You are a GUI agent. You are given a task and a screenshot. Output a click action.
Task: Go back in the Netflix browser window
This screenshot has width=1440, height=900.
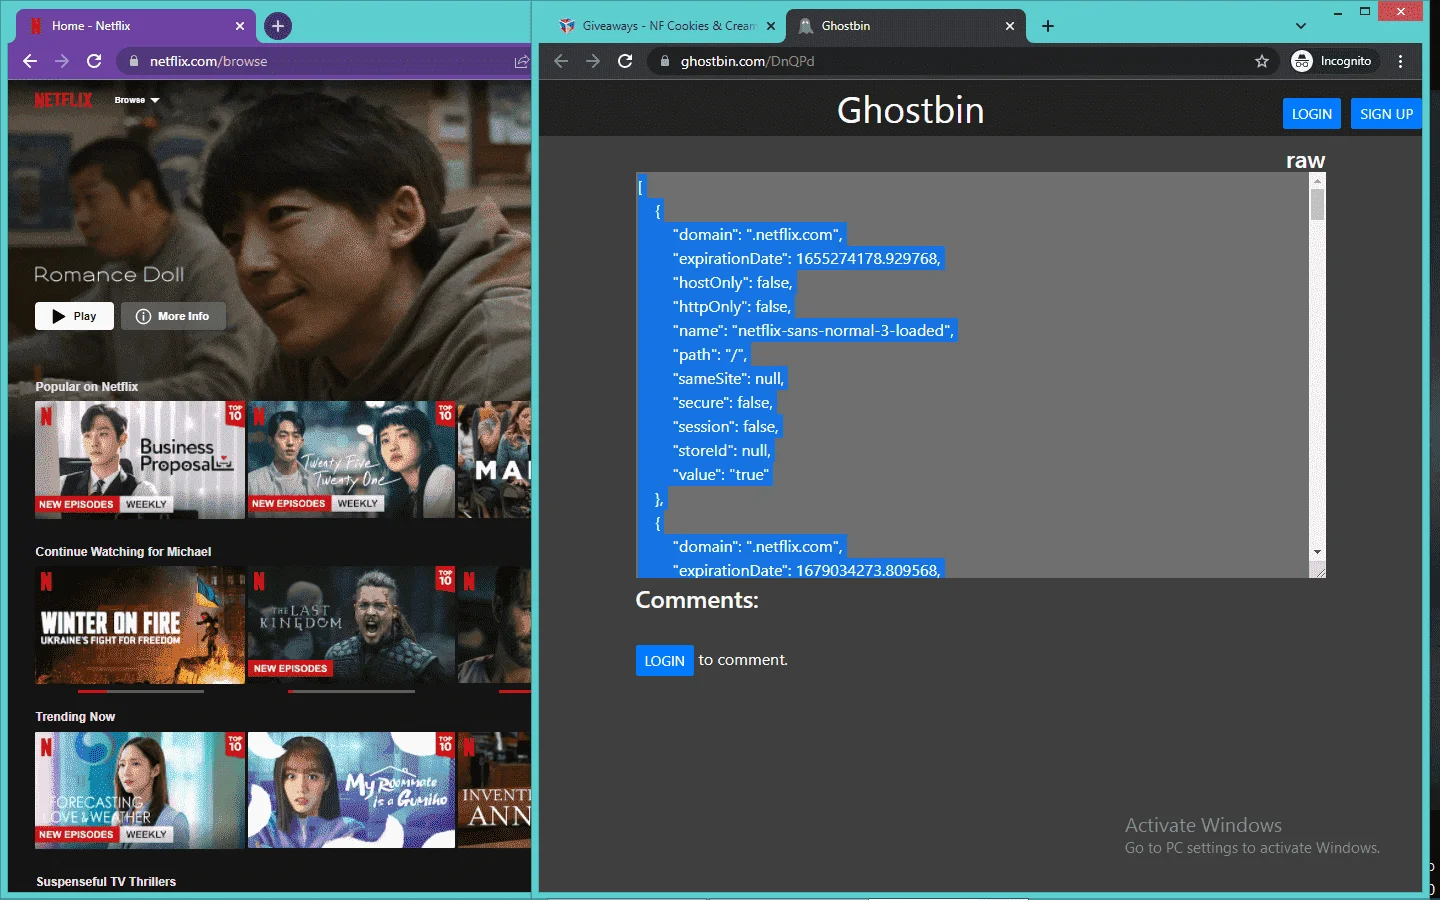(30, 61)
